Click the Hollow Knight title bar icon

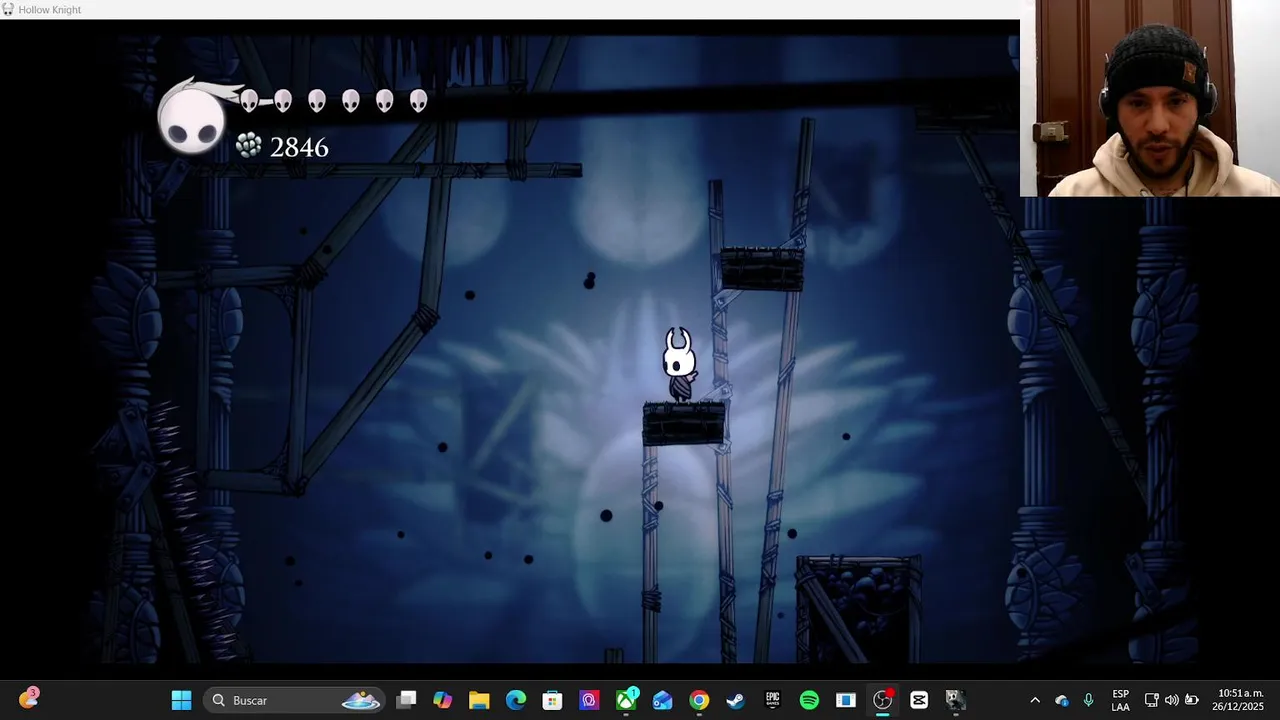(8, 9)
